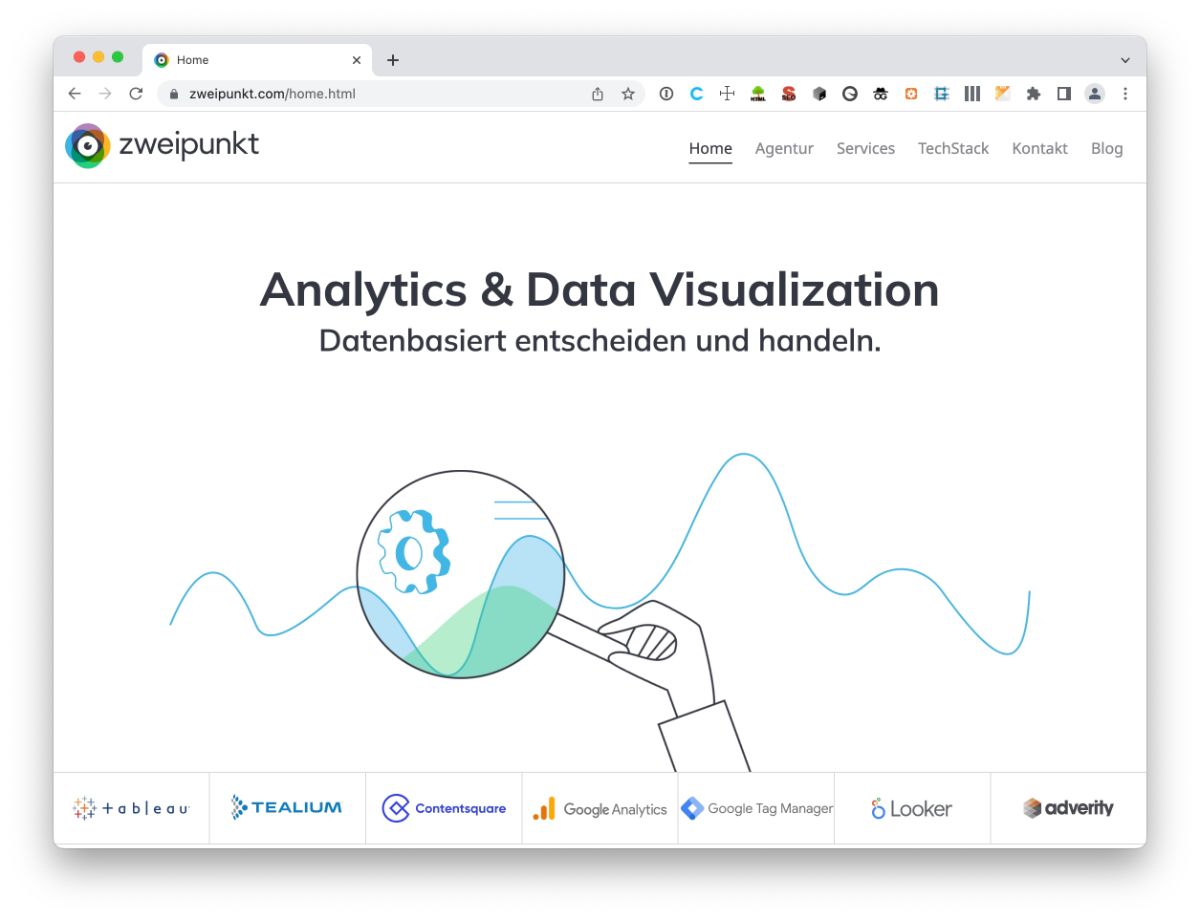Open the Kontakt page link
This screenshot has width=1200, height=919.
pyautogui.click(x=1039, y=148)
